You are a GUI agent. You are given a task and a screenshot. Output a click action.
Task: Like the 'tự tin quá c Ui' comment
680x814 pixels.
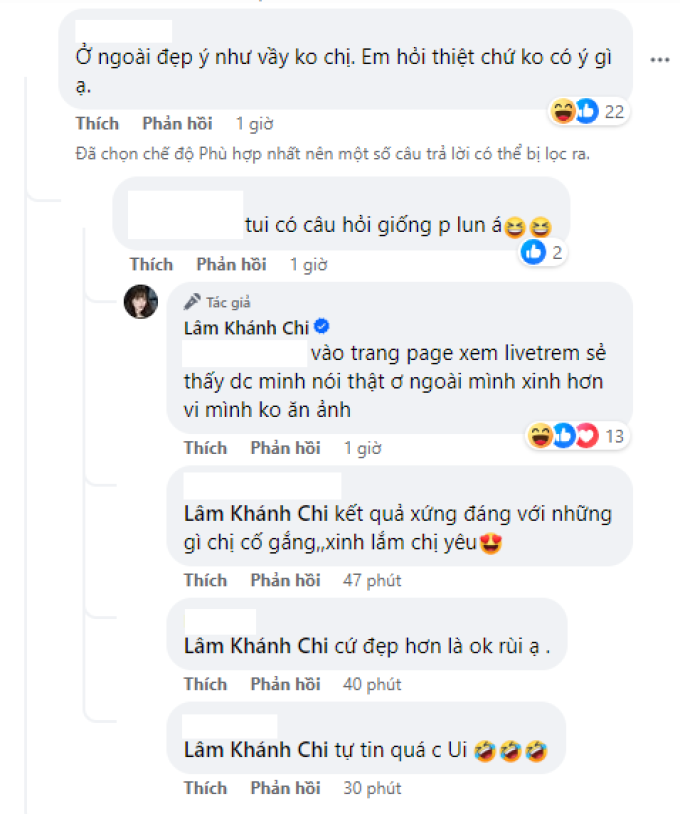click(x=206, y=788)
